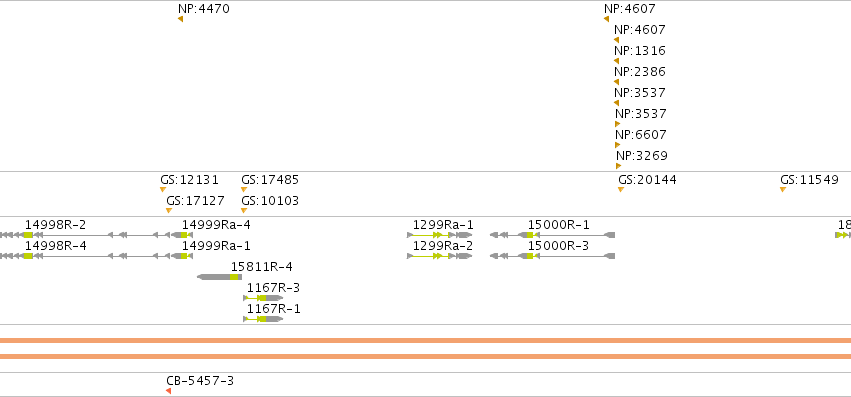Click the 14999Ra-4 transcript label

click(216, 225)
